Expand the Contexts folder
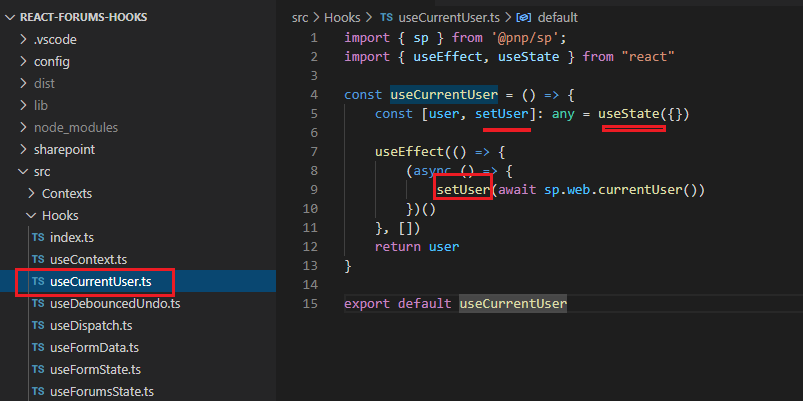This screenshot has width=803, height=401. [66, 193]
